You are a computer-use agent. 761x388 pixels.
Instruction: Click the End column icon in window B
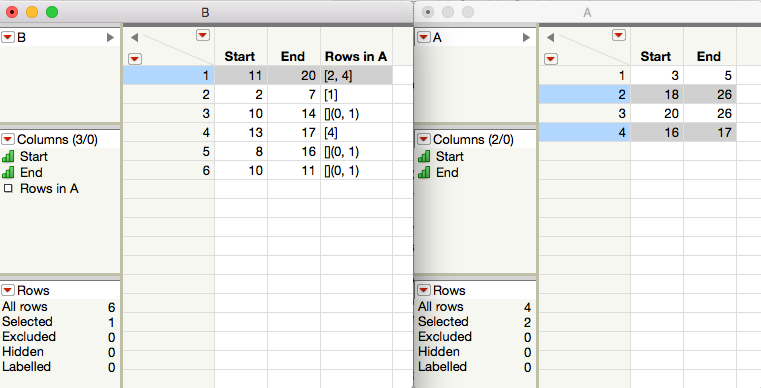click(x=8, y=172)
